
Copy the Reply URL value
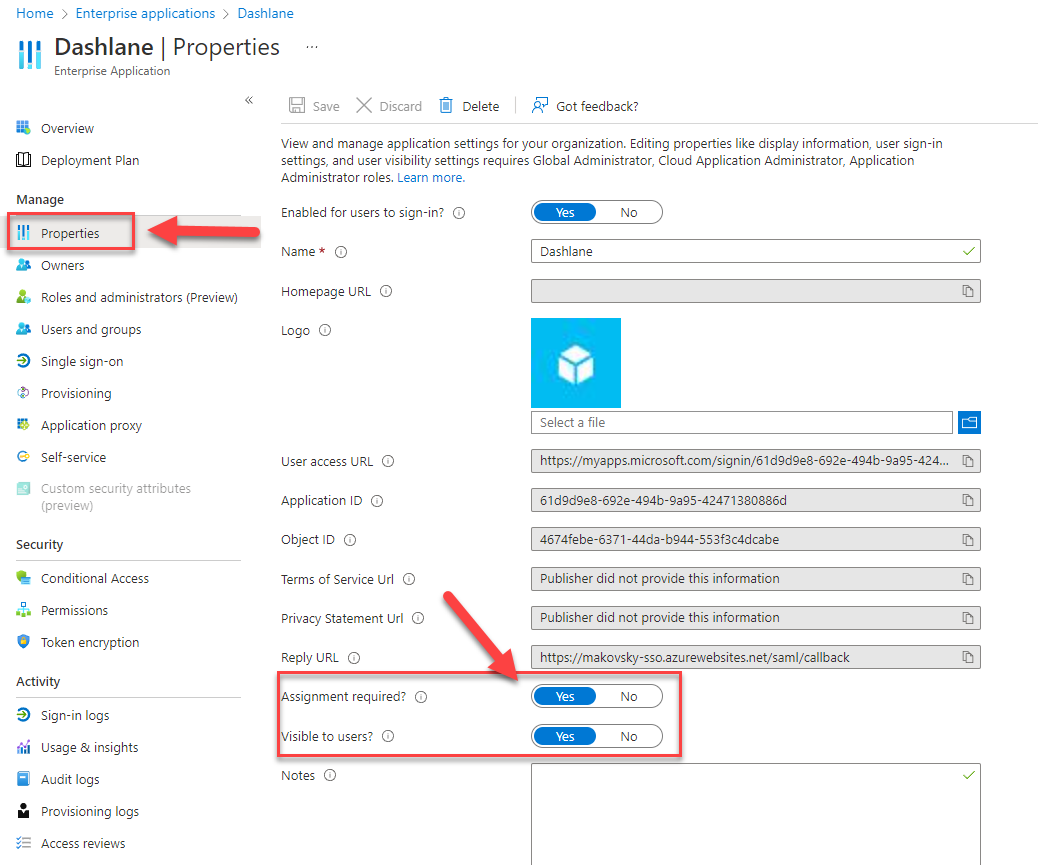coord(967,657)
